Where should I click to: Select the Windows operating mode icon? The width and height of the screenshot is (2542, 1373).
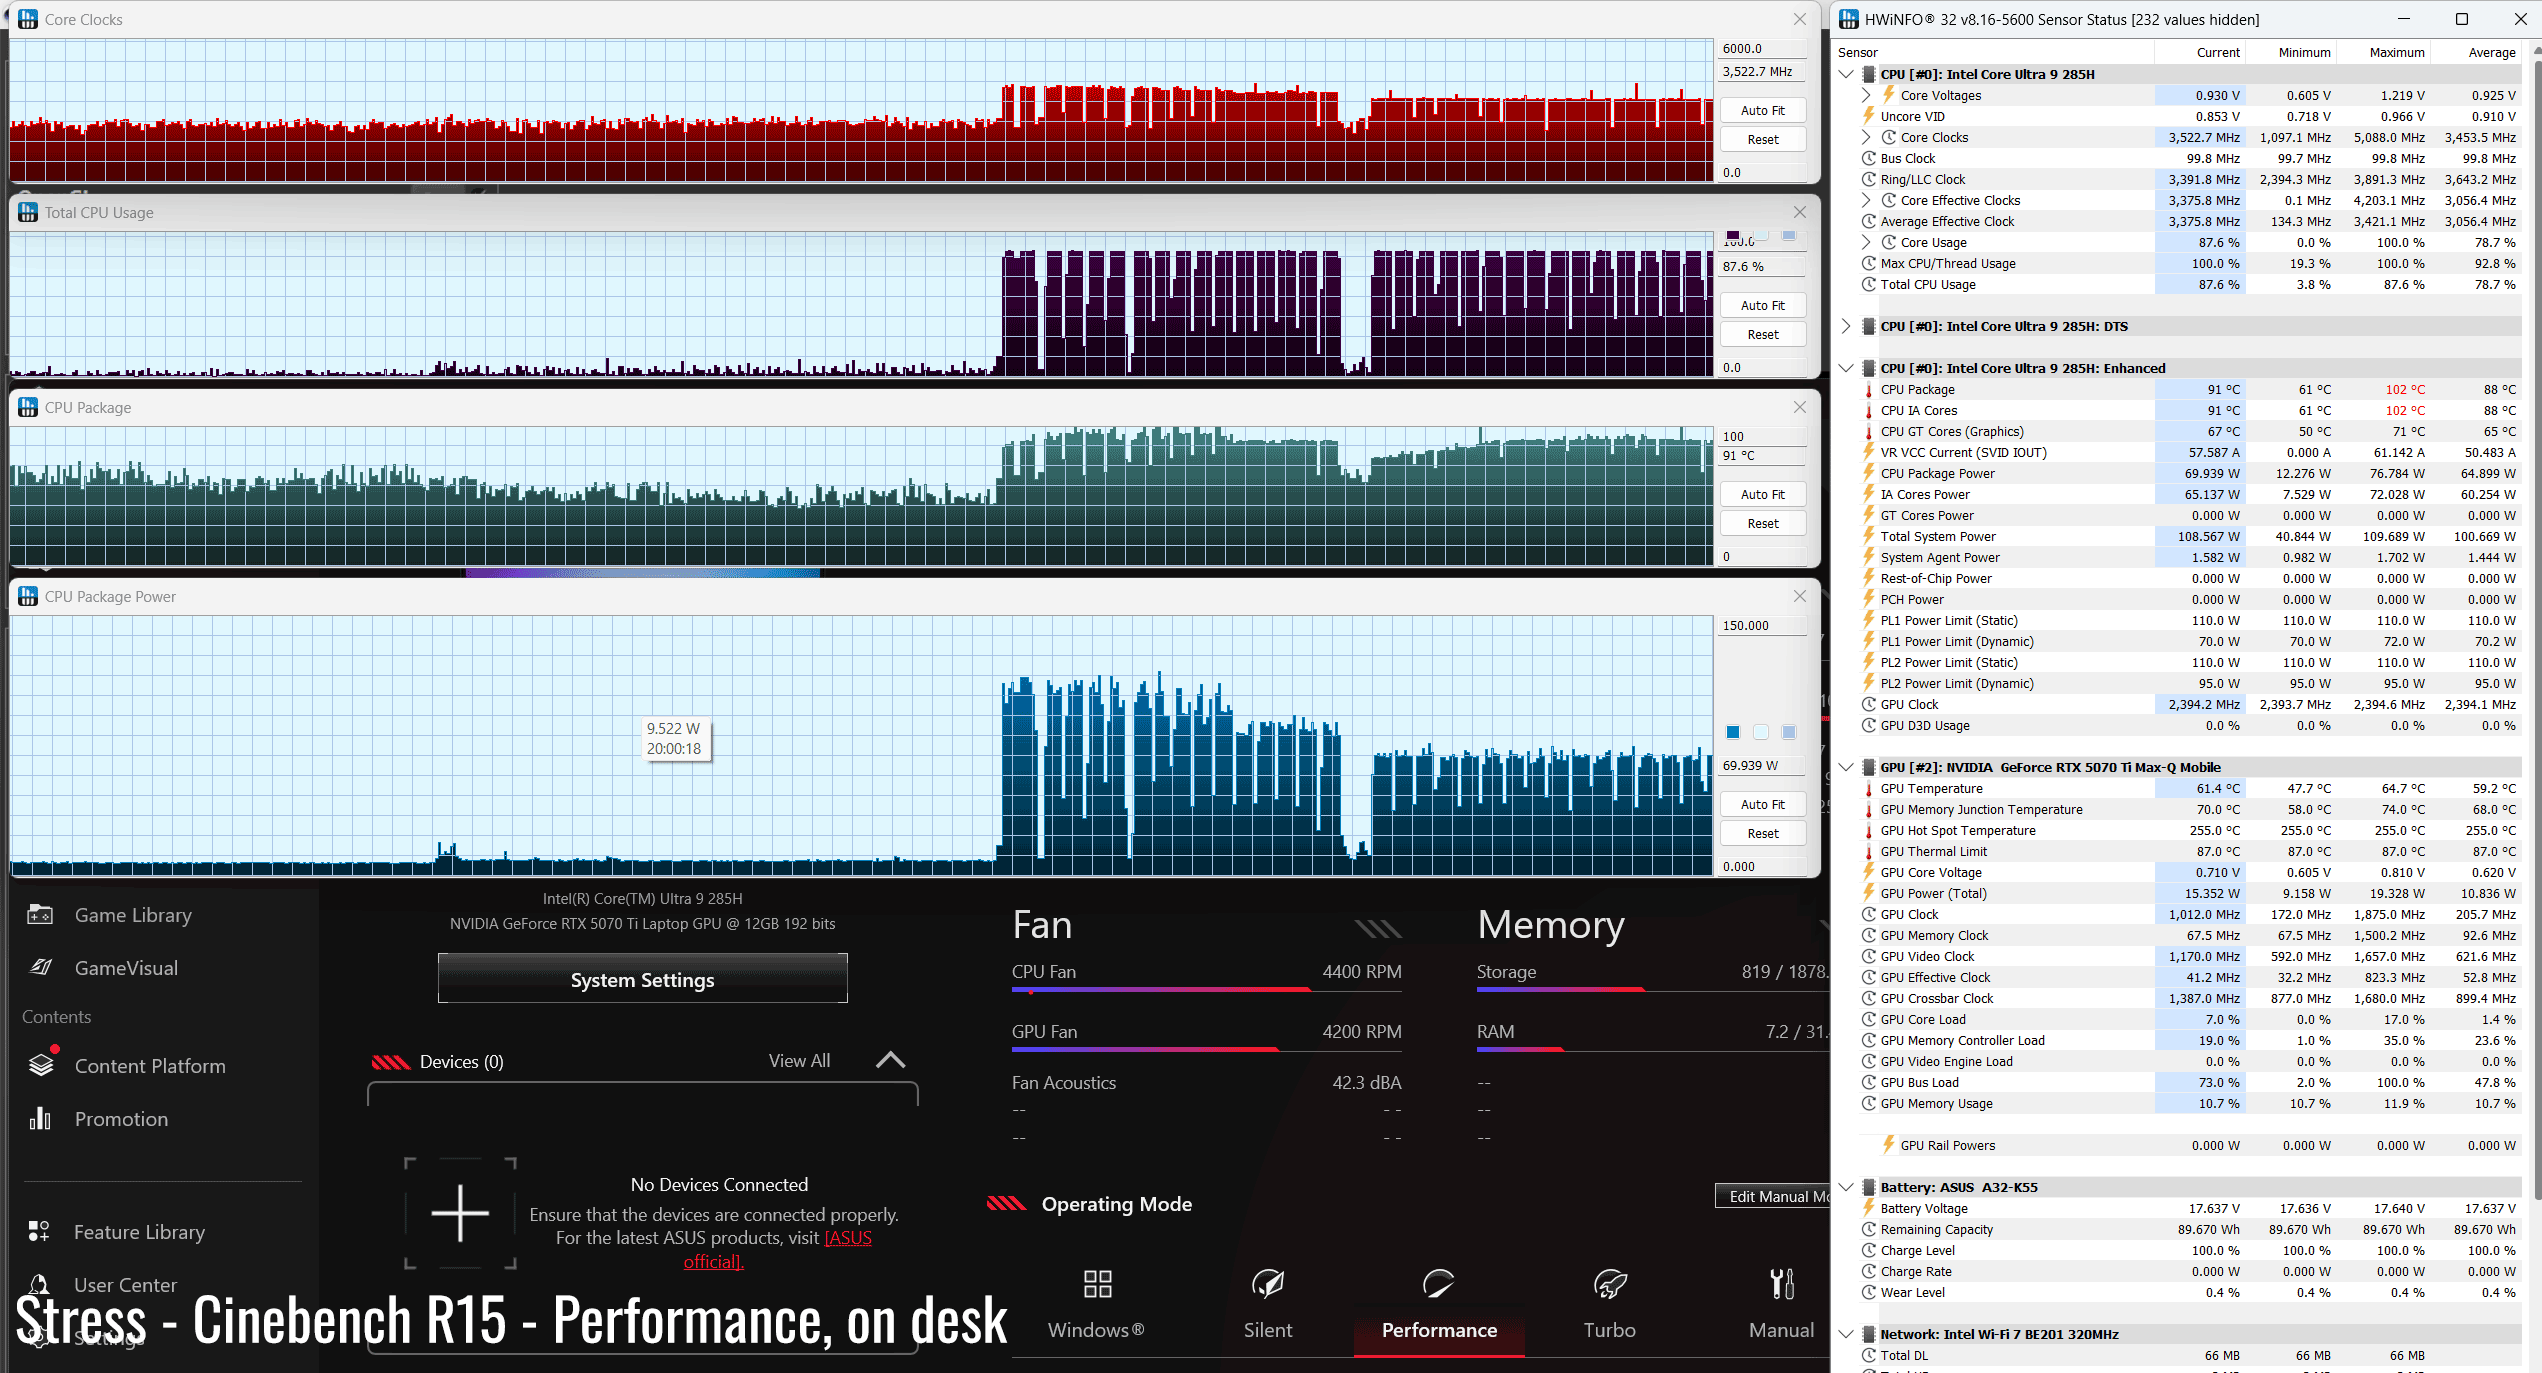pos(1097,1284)
